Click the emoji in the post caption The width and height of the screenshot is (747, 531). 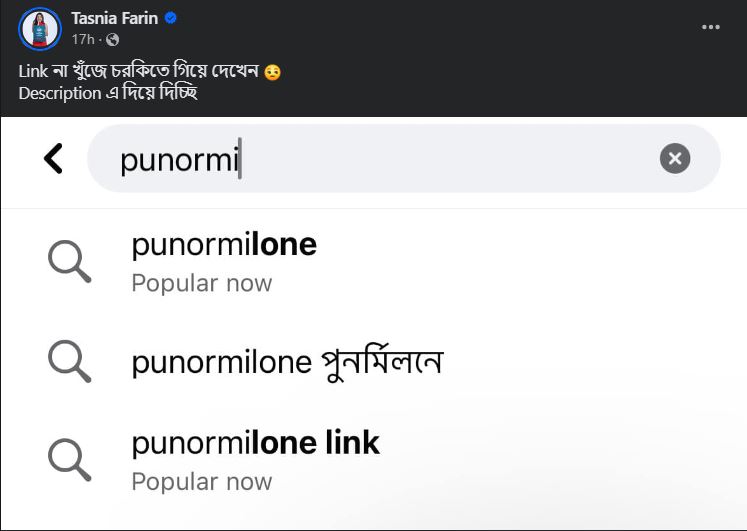coord(273,72)
